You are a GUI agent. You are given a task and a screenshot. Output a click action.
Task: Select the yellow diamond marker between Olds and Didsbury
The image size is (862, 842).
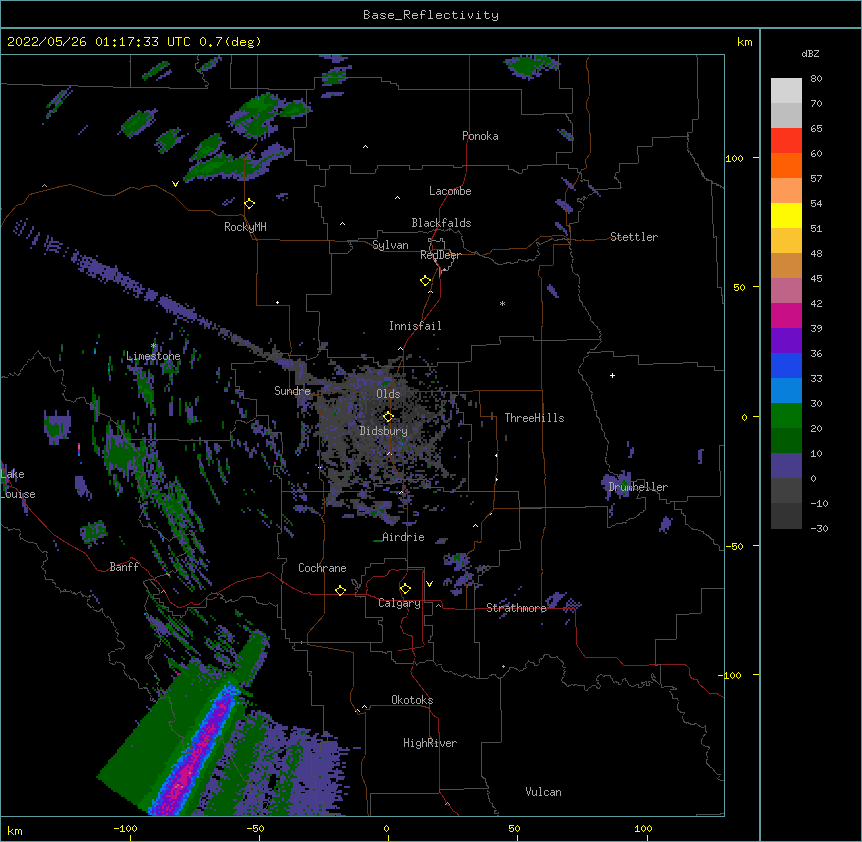point(388,417)
